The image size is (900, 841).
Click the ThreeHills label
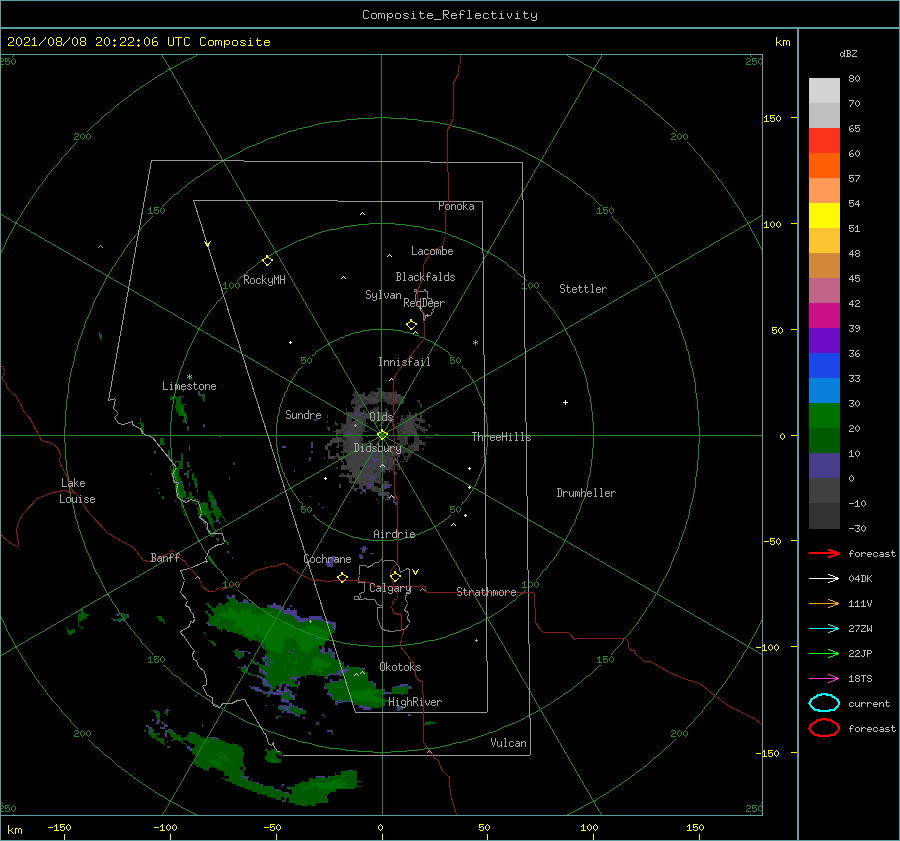[x=501, y=437]
